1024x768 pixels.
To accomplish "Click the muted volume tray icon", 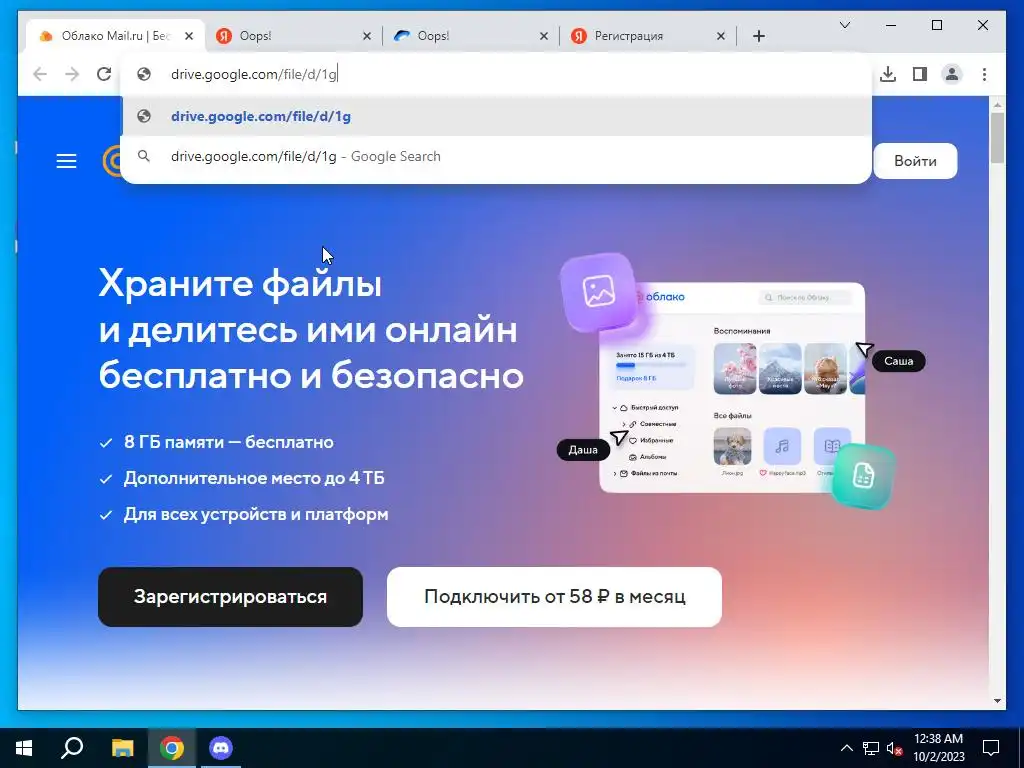I will [895, 748].
